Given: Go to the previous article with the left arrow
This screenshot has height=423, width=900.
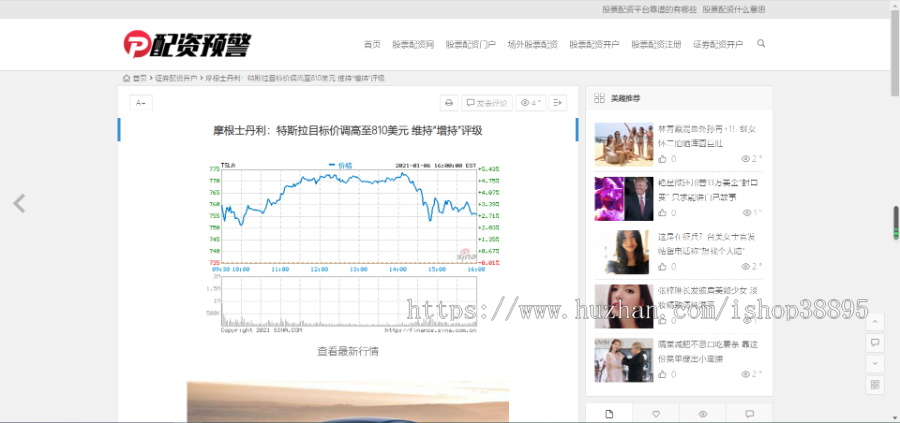Looking at the screenshot, I should point(20,204).
